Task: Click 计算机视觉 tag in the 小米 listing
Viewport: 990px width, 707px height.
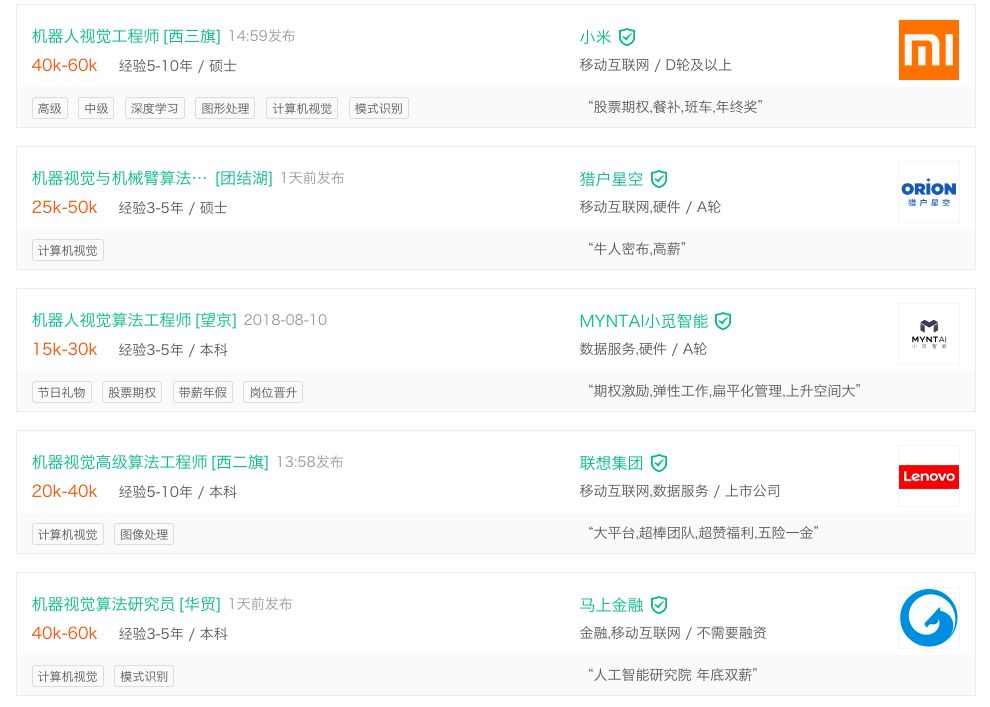Action: pyautogui.click(x=302, y=109)
